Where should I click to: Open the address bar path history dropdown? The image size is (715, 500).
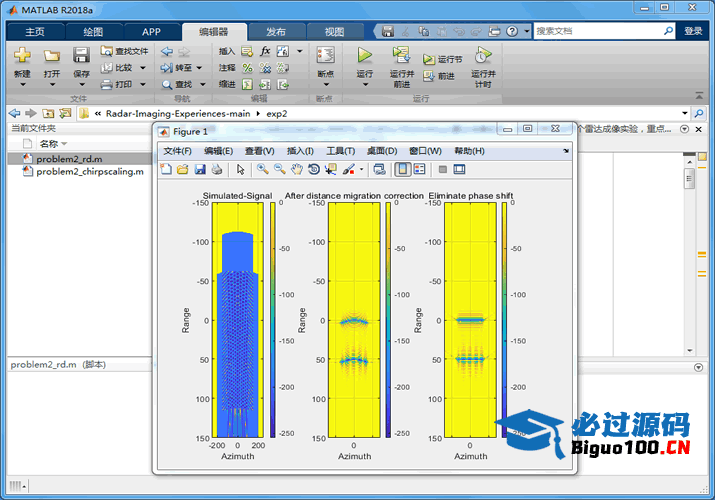(684, 113)
